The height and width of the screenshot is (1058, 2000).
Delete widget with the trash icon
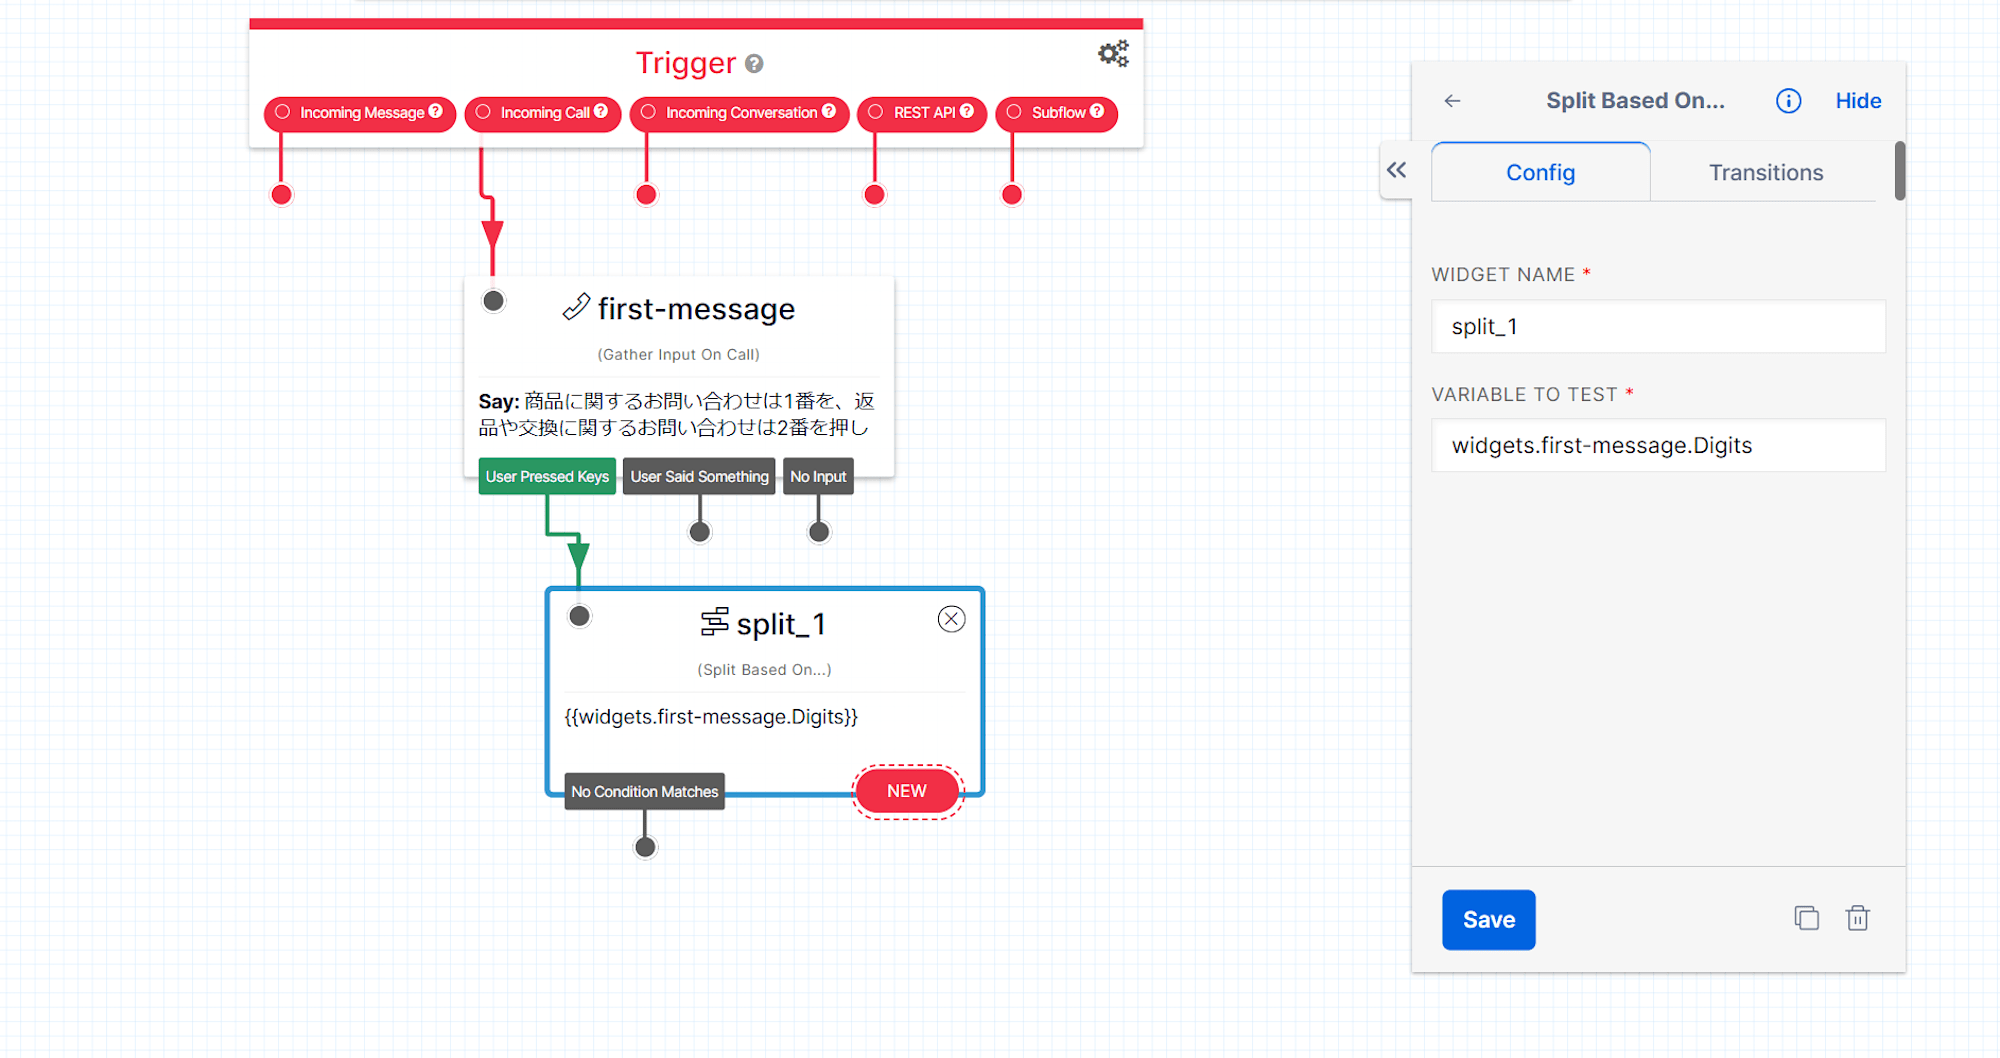tap(1858, 918)
